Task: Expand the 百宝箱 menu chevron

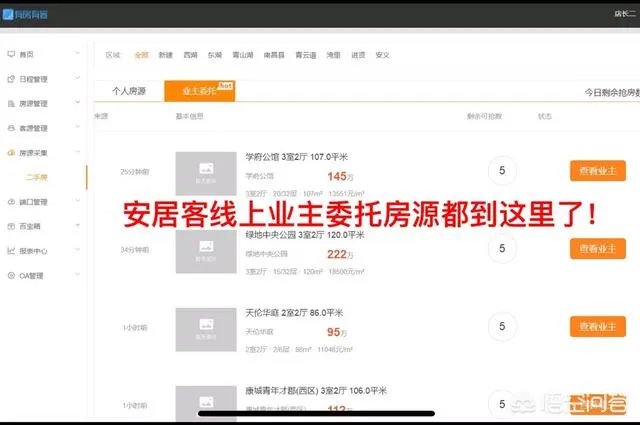Action: [77, 225]
